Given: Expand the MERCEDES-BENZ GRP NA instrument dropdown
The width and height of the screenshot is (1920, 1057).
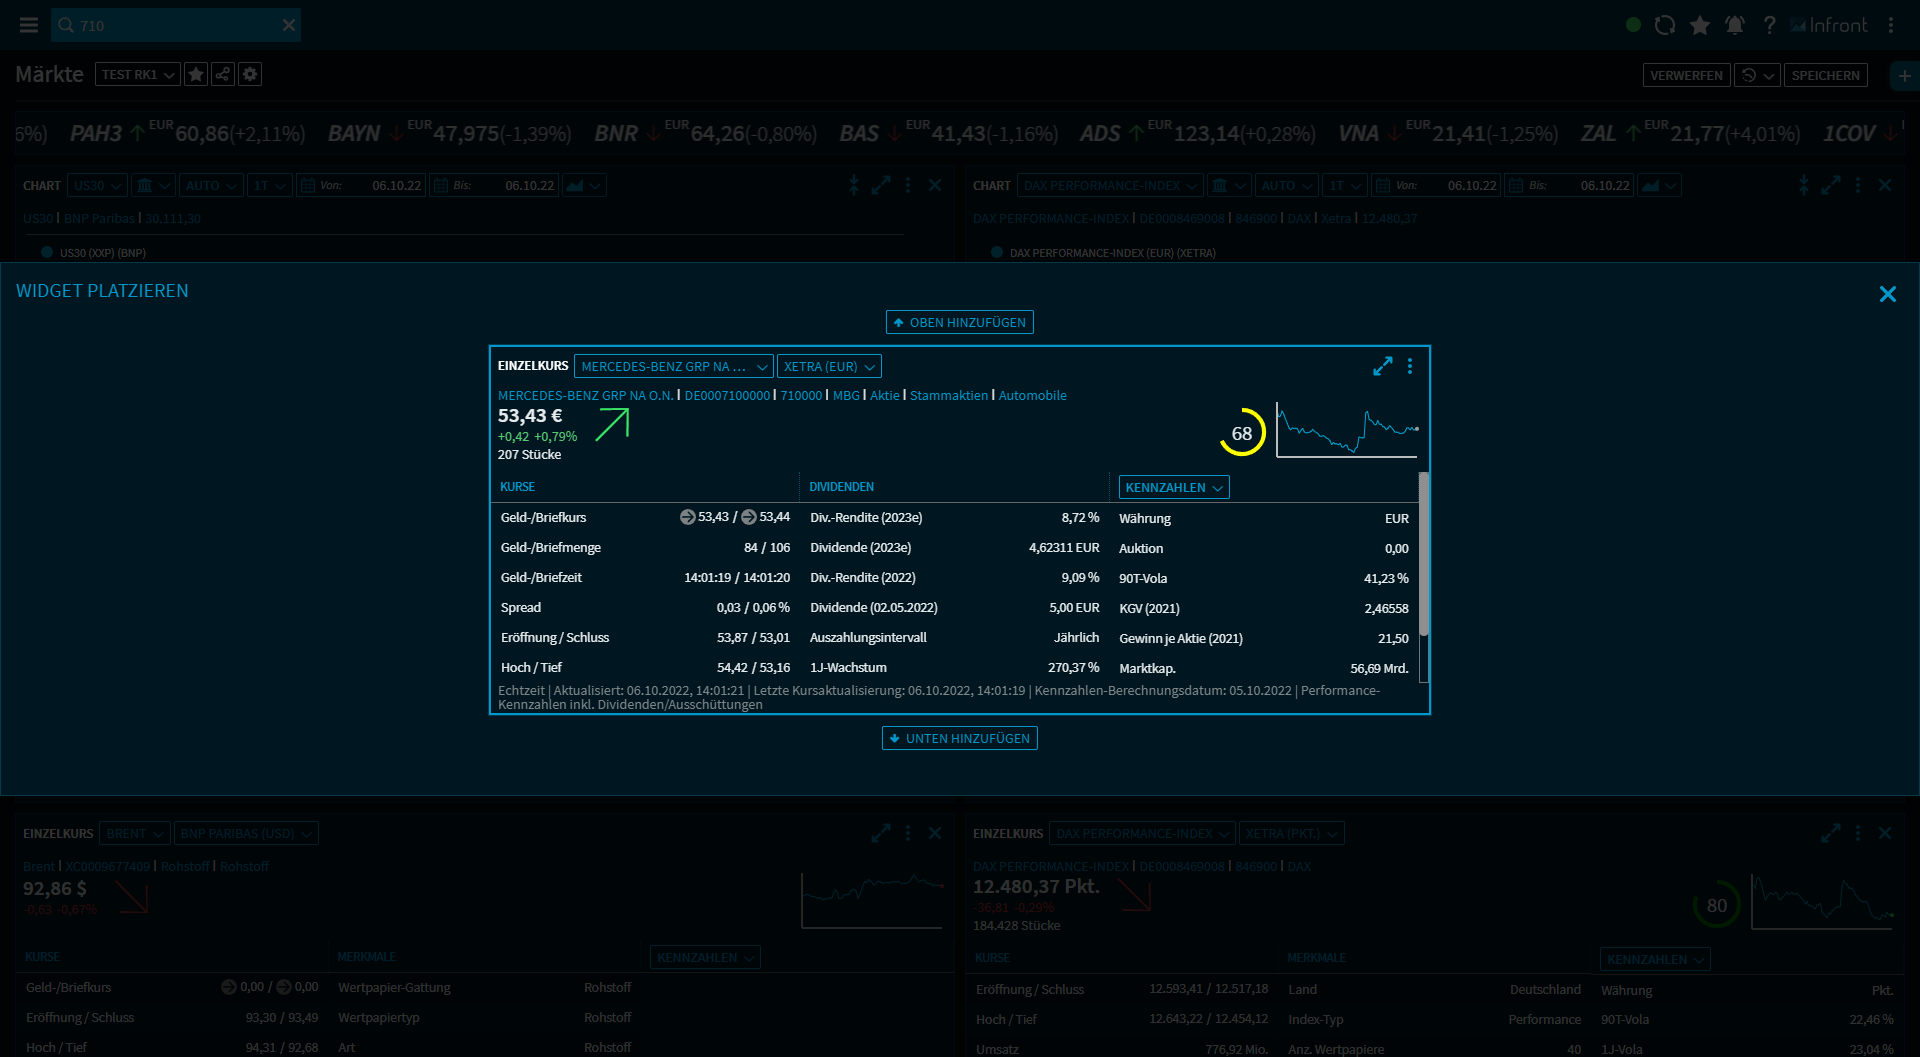Looking at the screenshot, I should click(673, 367).
